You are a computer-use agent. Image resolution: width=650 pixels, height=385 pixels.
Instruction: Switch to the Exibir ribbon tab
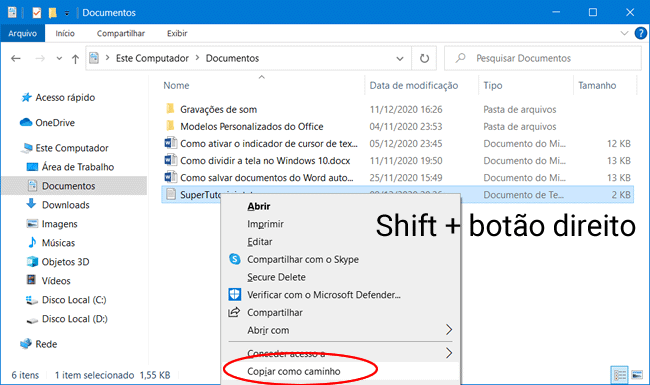click(177, 33)
